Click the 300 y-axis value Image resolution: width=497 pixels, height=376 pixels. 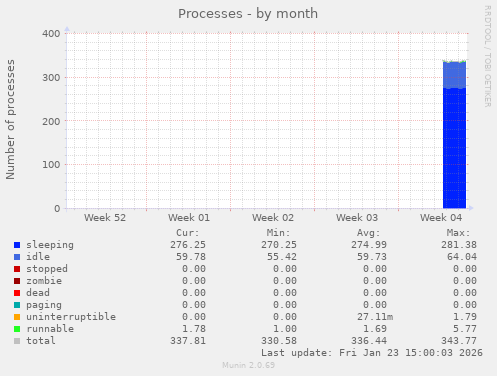tap(51, 78)
